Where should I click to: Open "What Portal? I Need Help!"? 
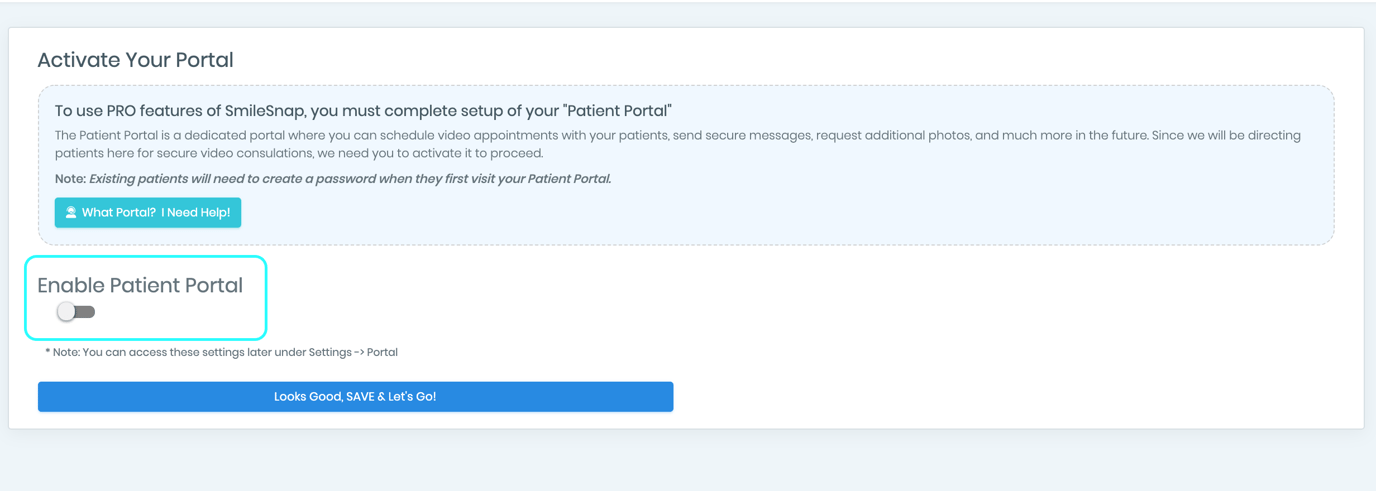pos(148,212)
